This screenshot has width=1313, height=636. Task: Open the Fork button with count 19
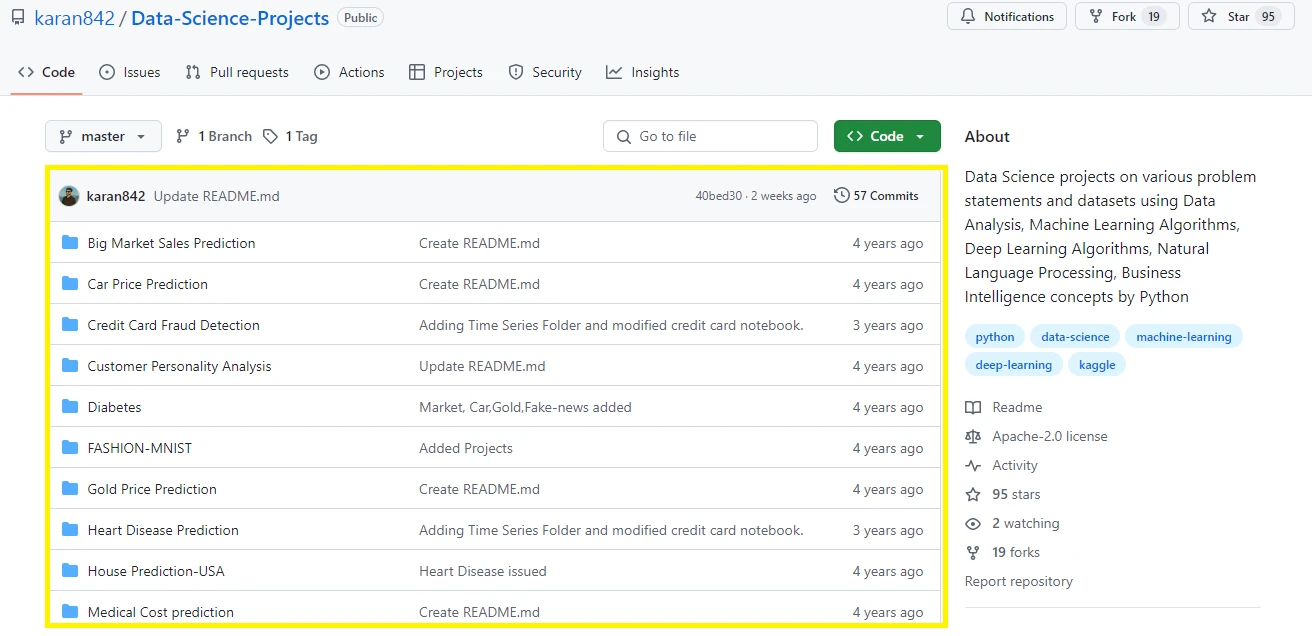[1127, 17]
